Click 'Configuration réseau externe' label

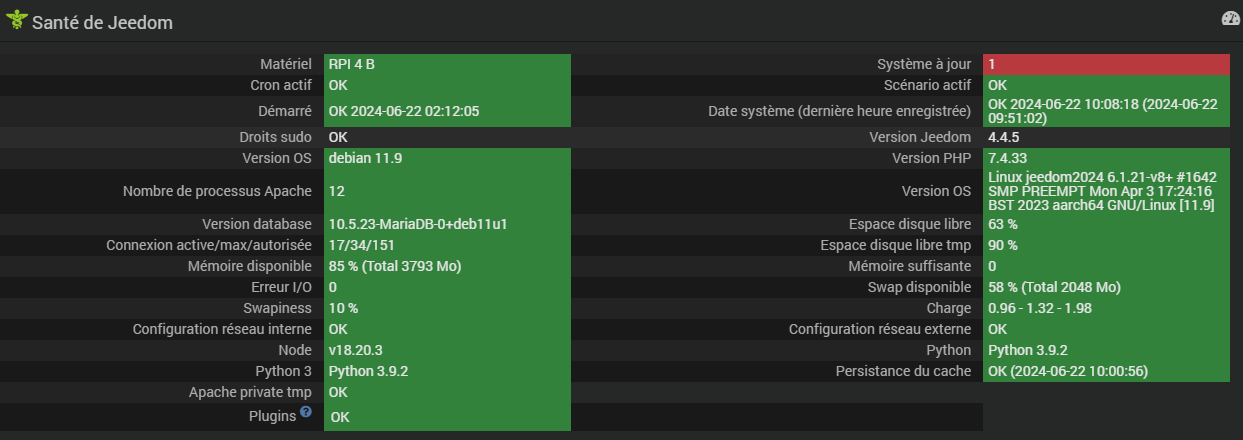880,329
